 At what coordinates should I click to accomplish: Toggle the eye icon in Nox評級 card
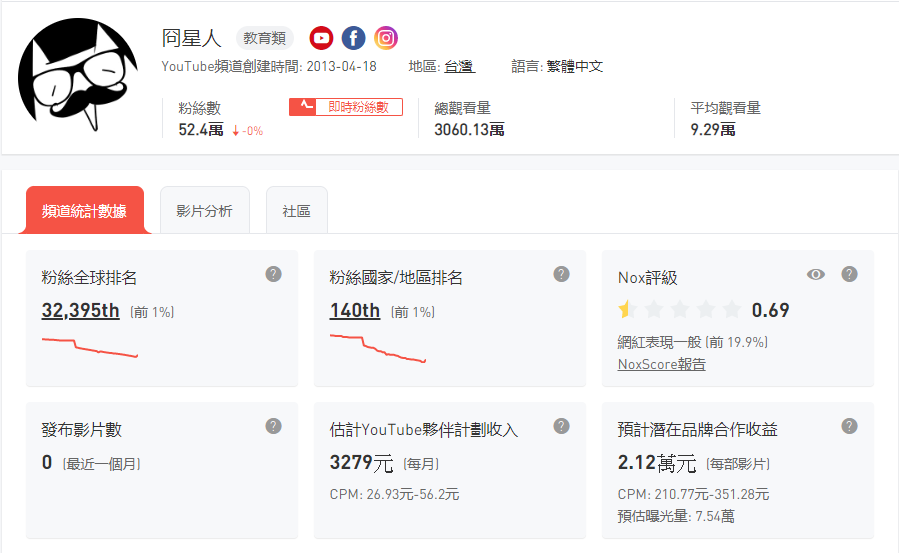[x=816, y=274]
